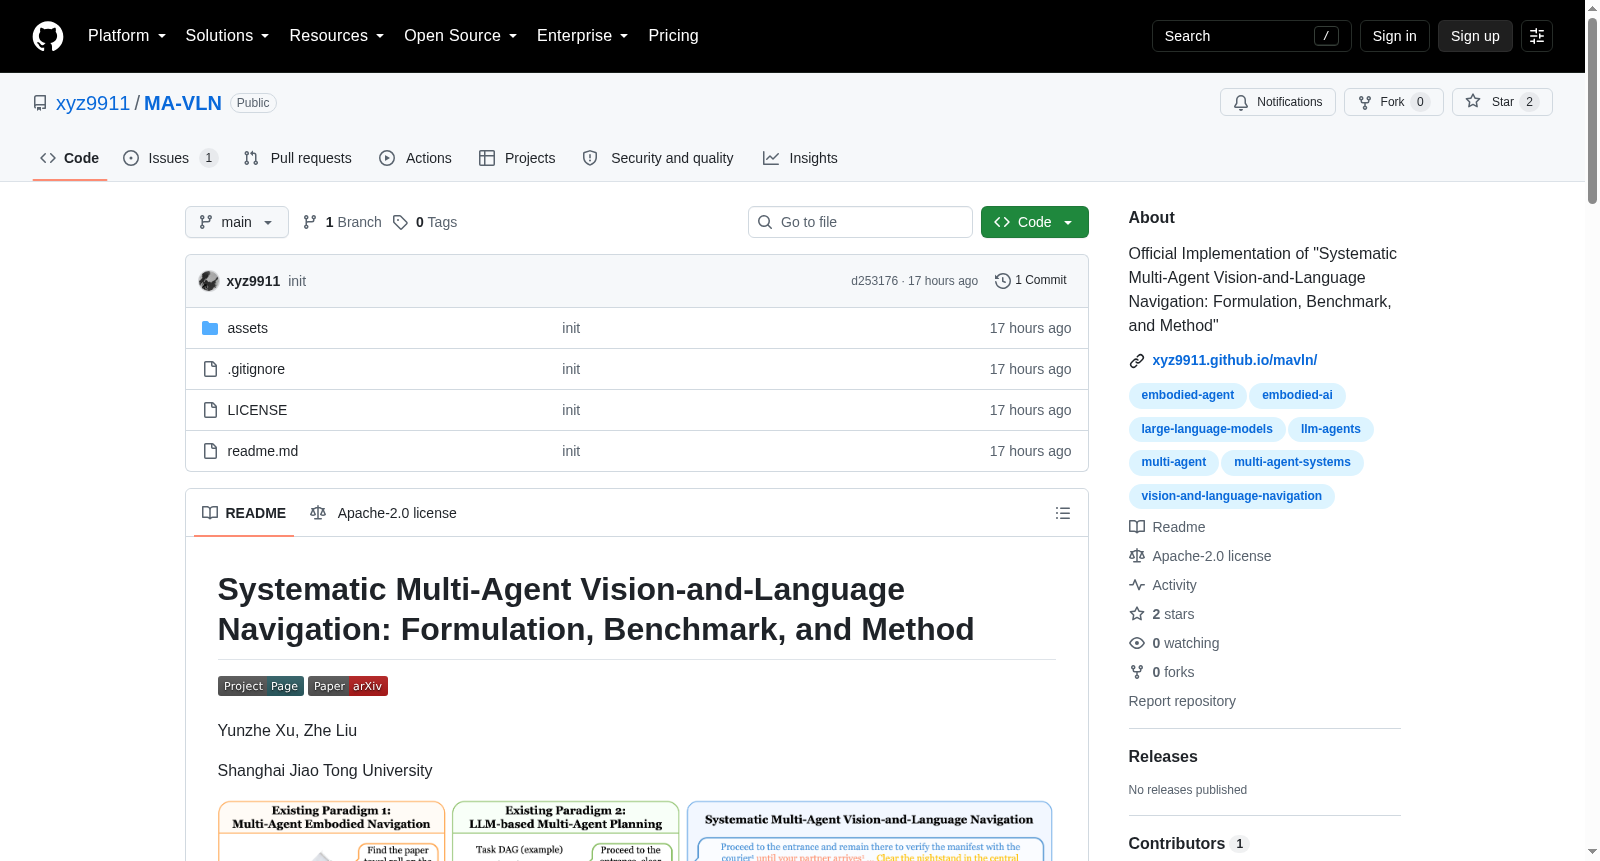Click the readme.md file icon
This screenshot has height=861, width=1600.
click(210, 451)
